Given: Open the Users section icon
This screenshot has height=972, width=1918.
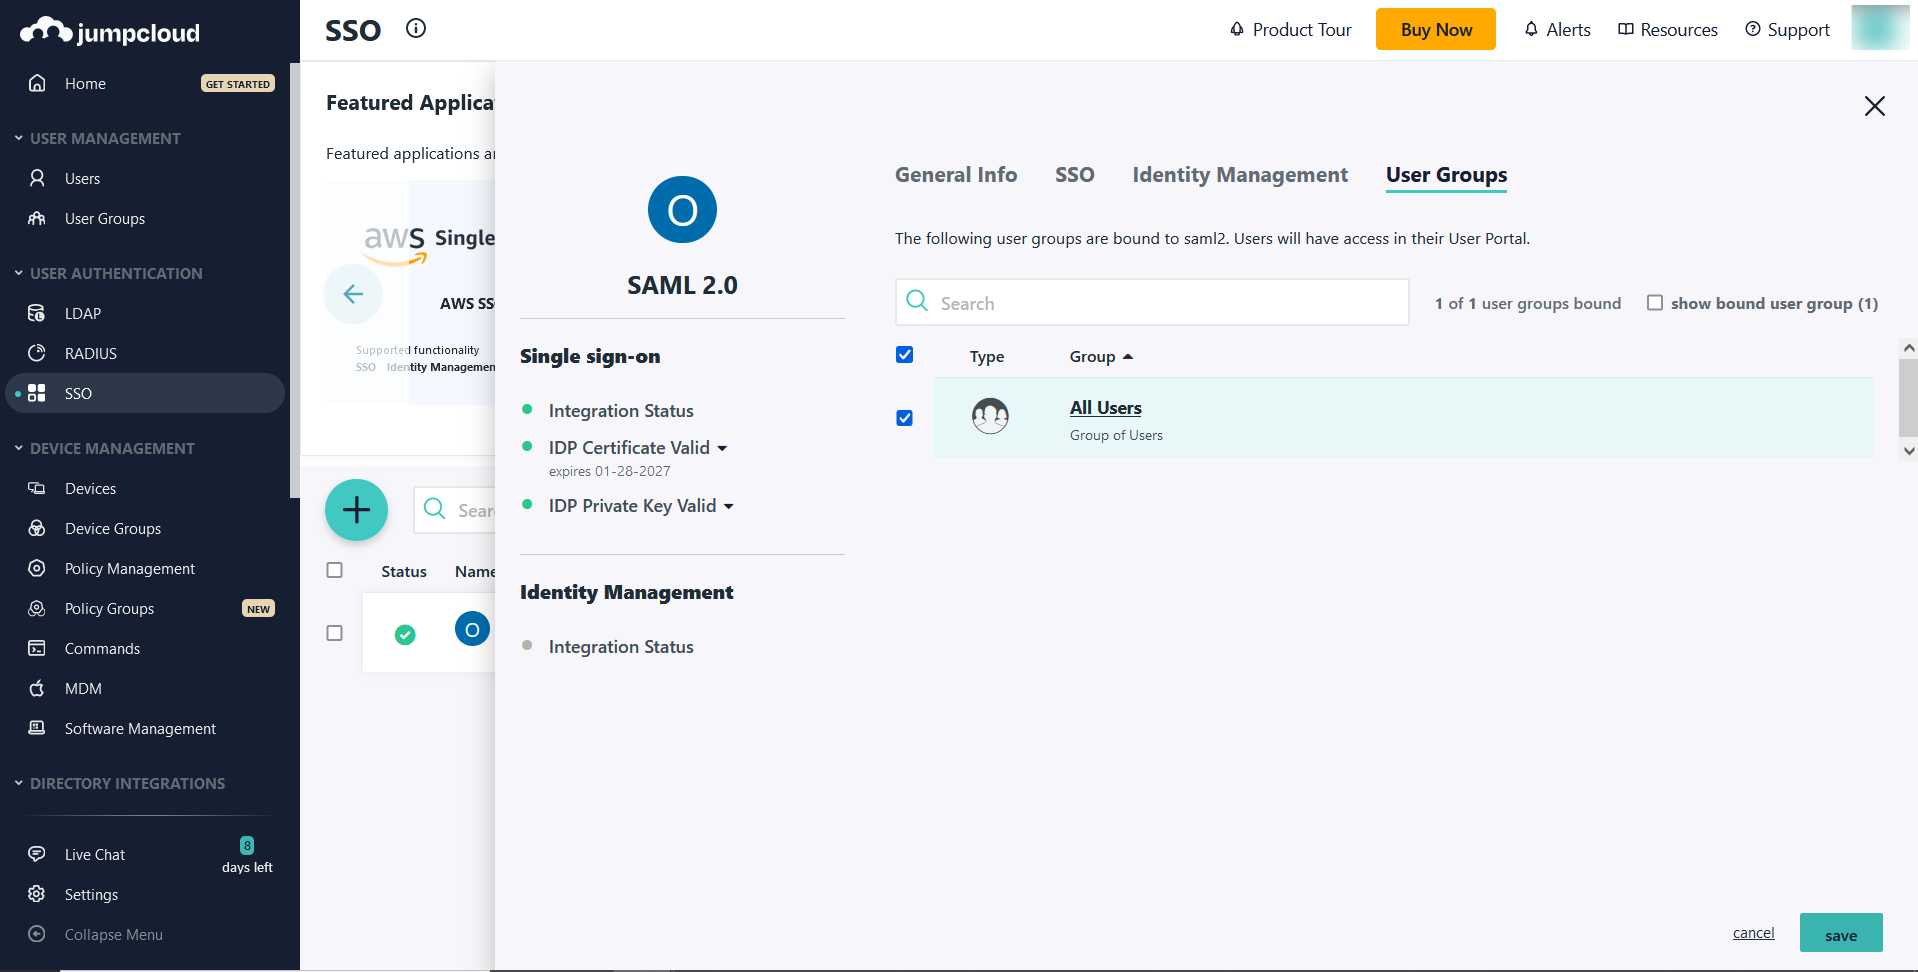Looking at the screenshot, I should click(x=36, y=178).
